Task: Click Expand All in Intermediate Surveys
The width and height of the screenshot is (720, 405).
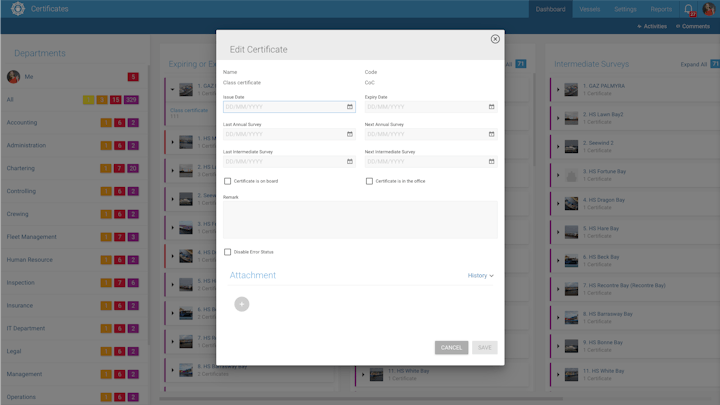Action: click(693, 64)
